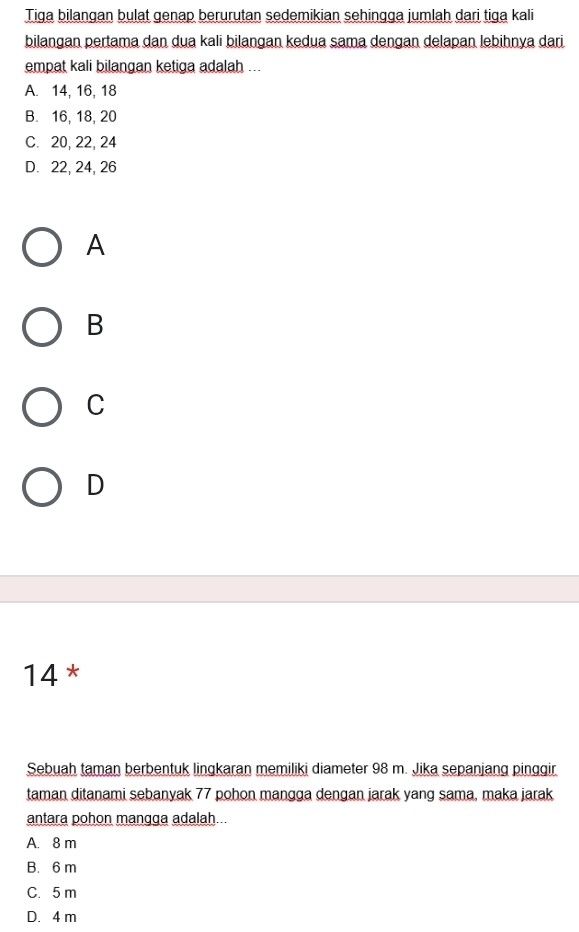This screenshot has height=932, width=579.
Task: Click the answer line C. 20, 22, 24
Action: pos(71,142)
